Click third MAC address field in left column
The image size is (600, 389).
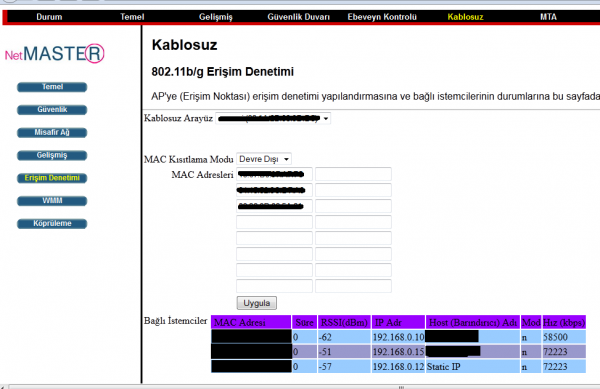[x=274, y=206]
